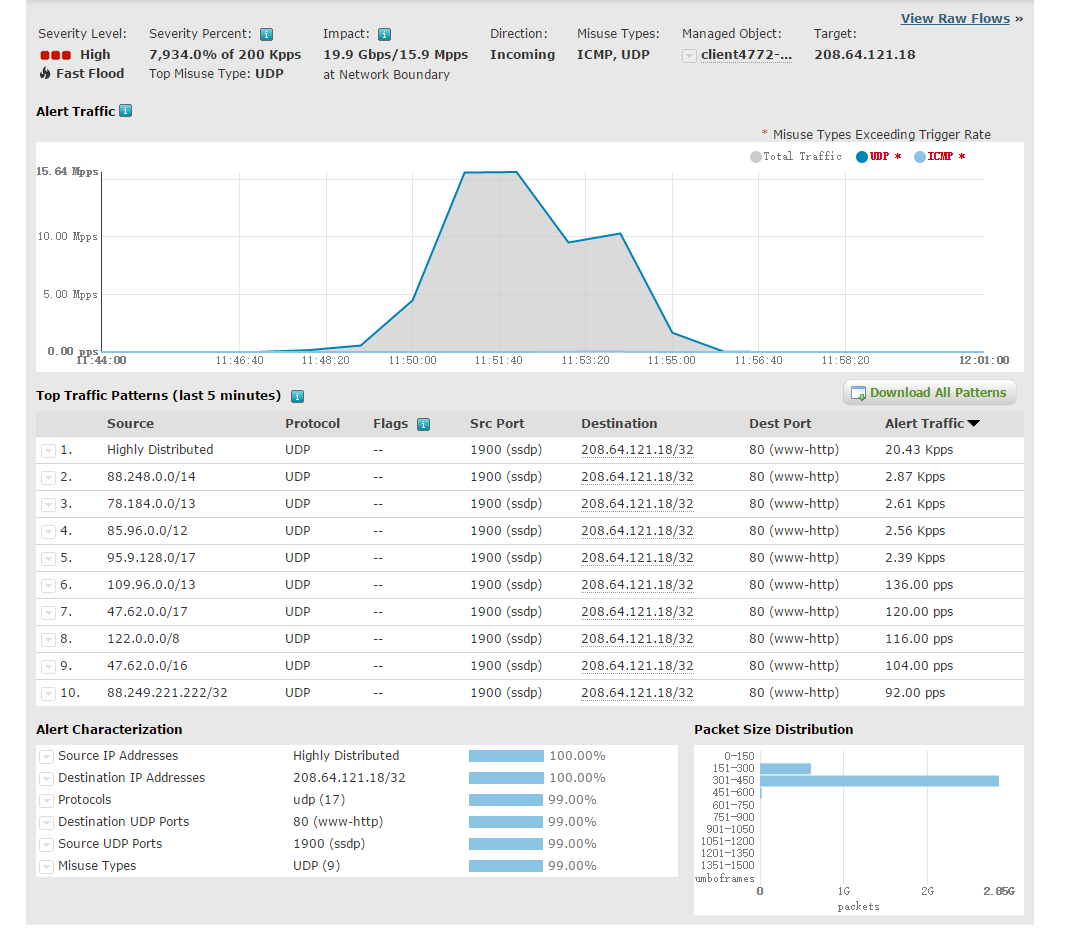Expand row 6 pattern menu for 109.96.0.0/13
This screenshot has width=1082, height=932.
(48, 586)
